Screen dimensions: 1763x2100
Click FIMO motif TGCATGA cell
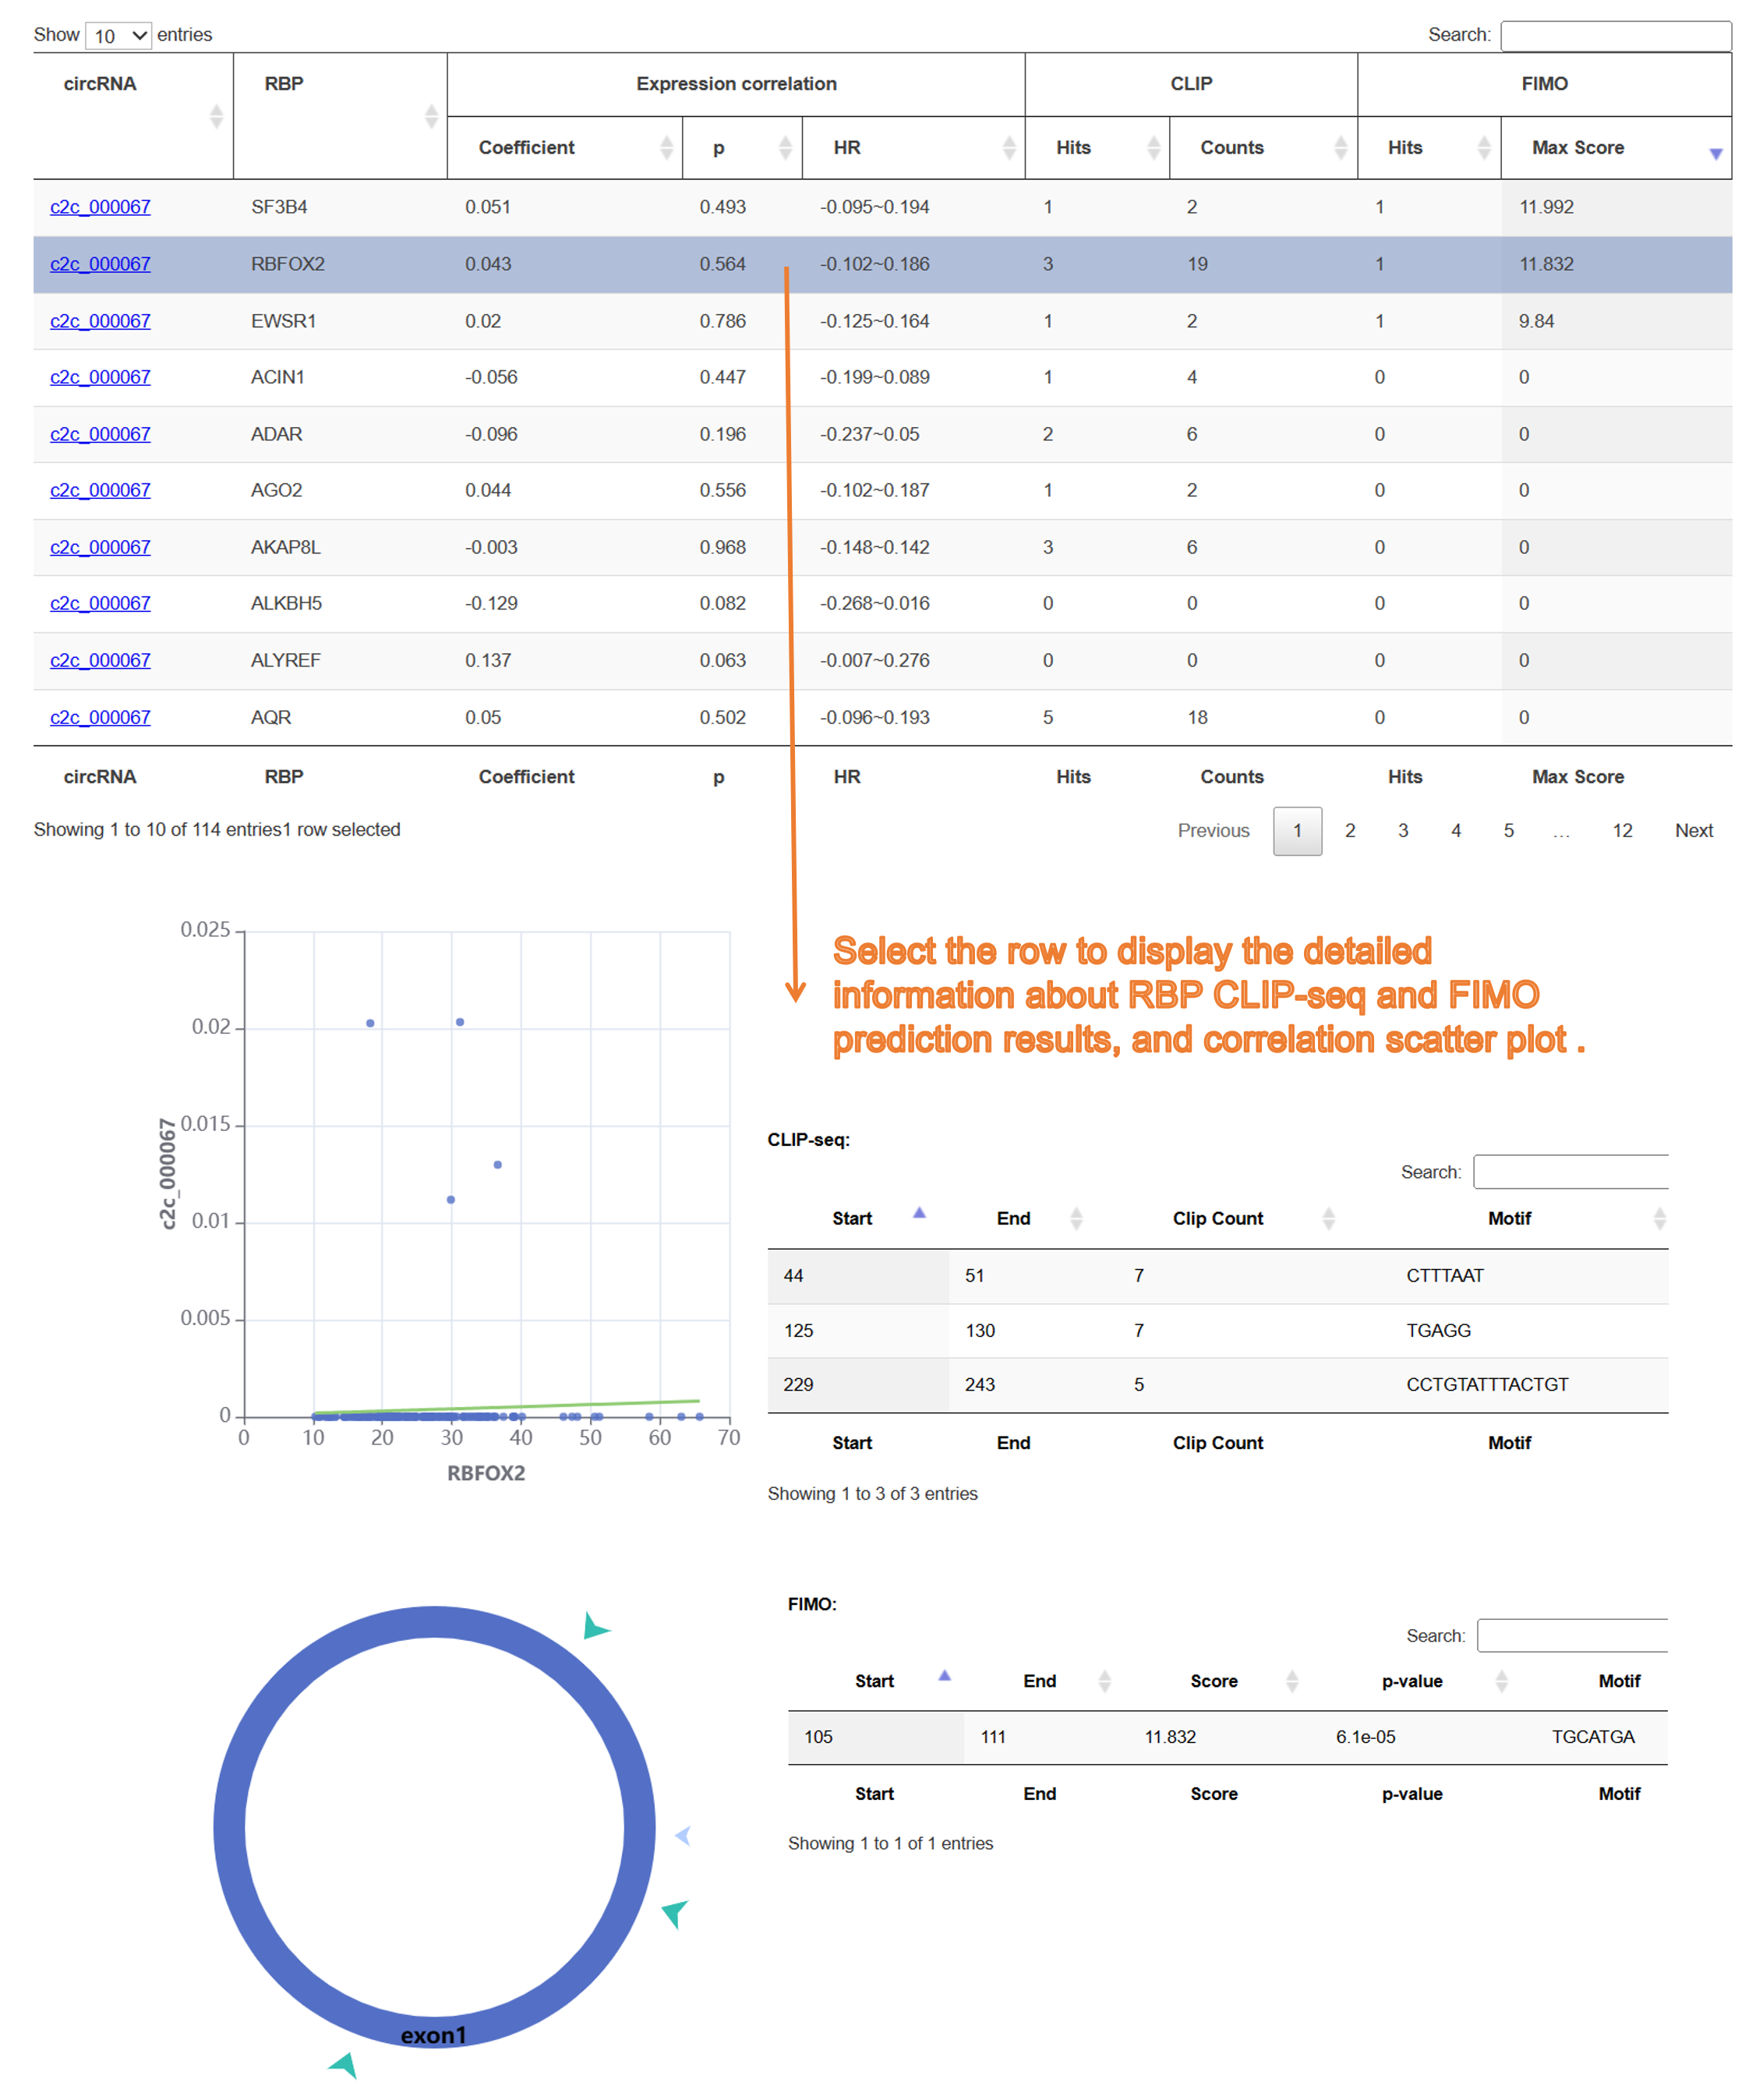pos(1592,1736)
